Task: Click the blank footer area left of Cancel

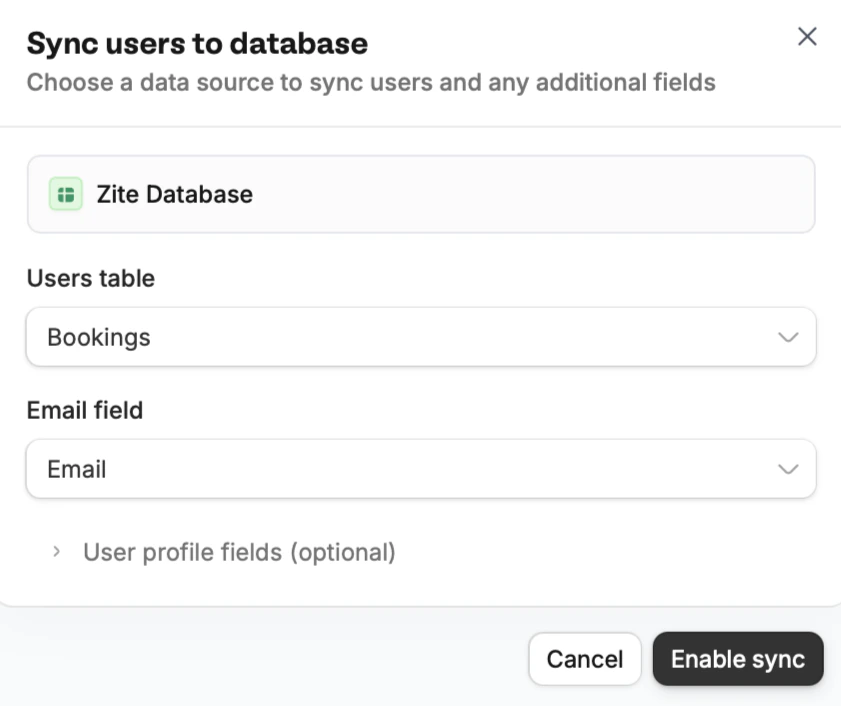Action: 260,659
